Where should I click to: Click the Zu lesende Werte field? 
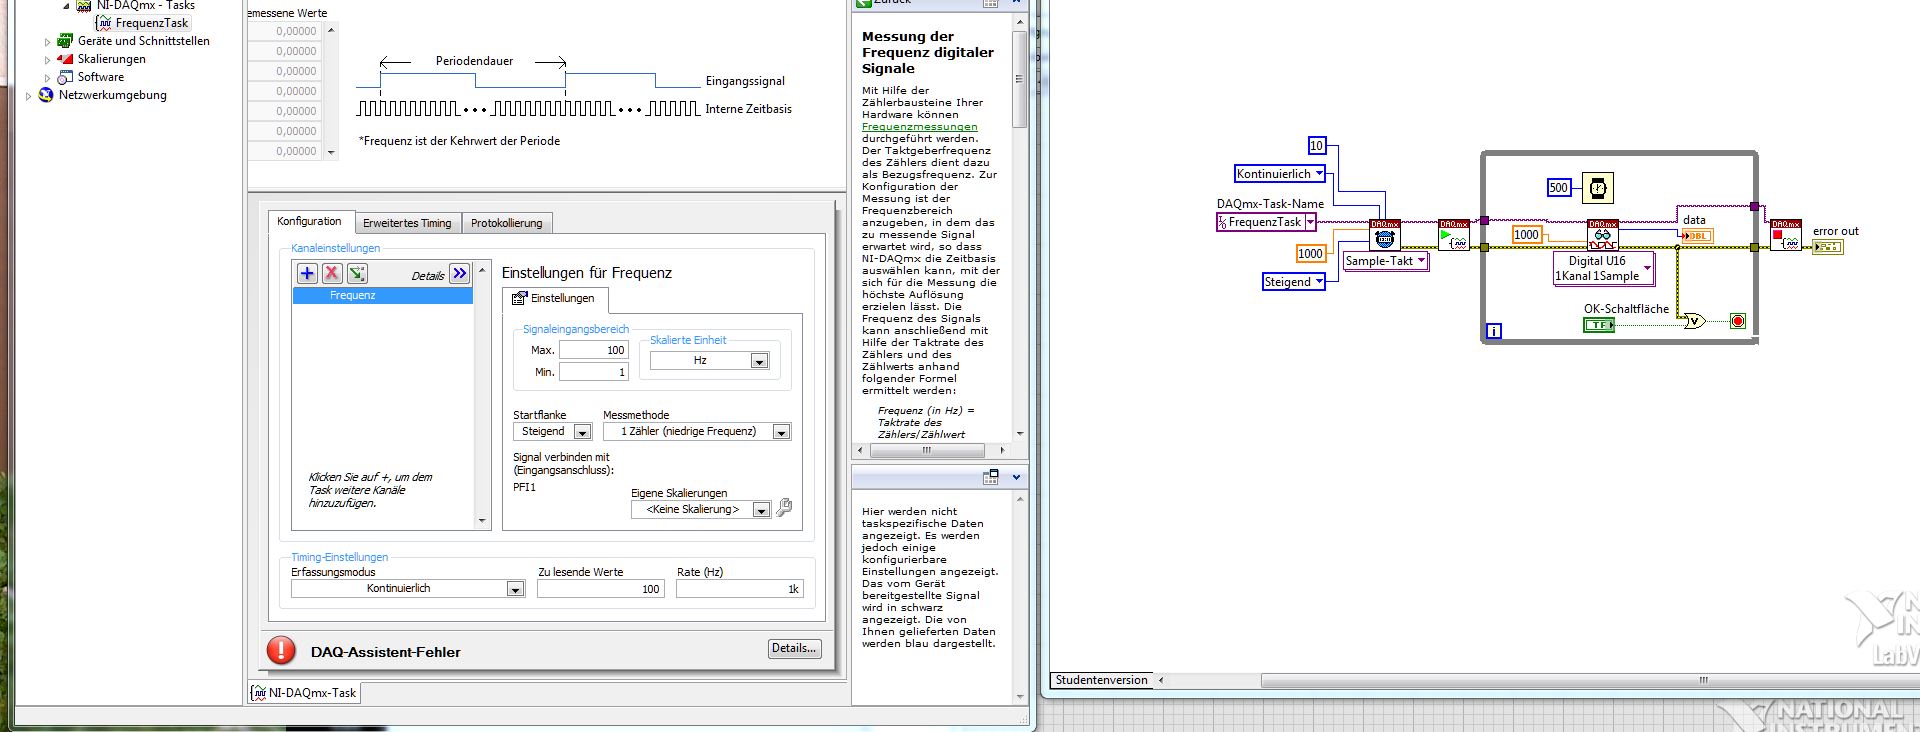coord(600,589)
